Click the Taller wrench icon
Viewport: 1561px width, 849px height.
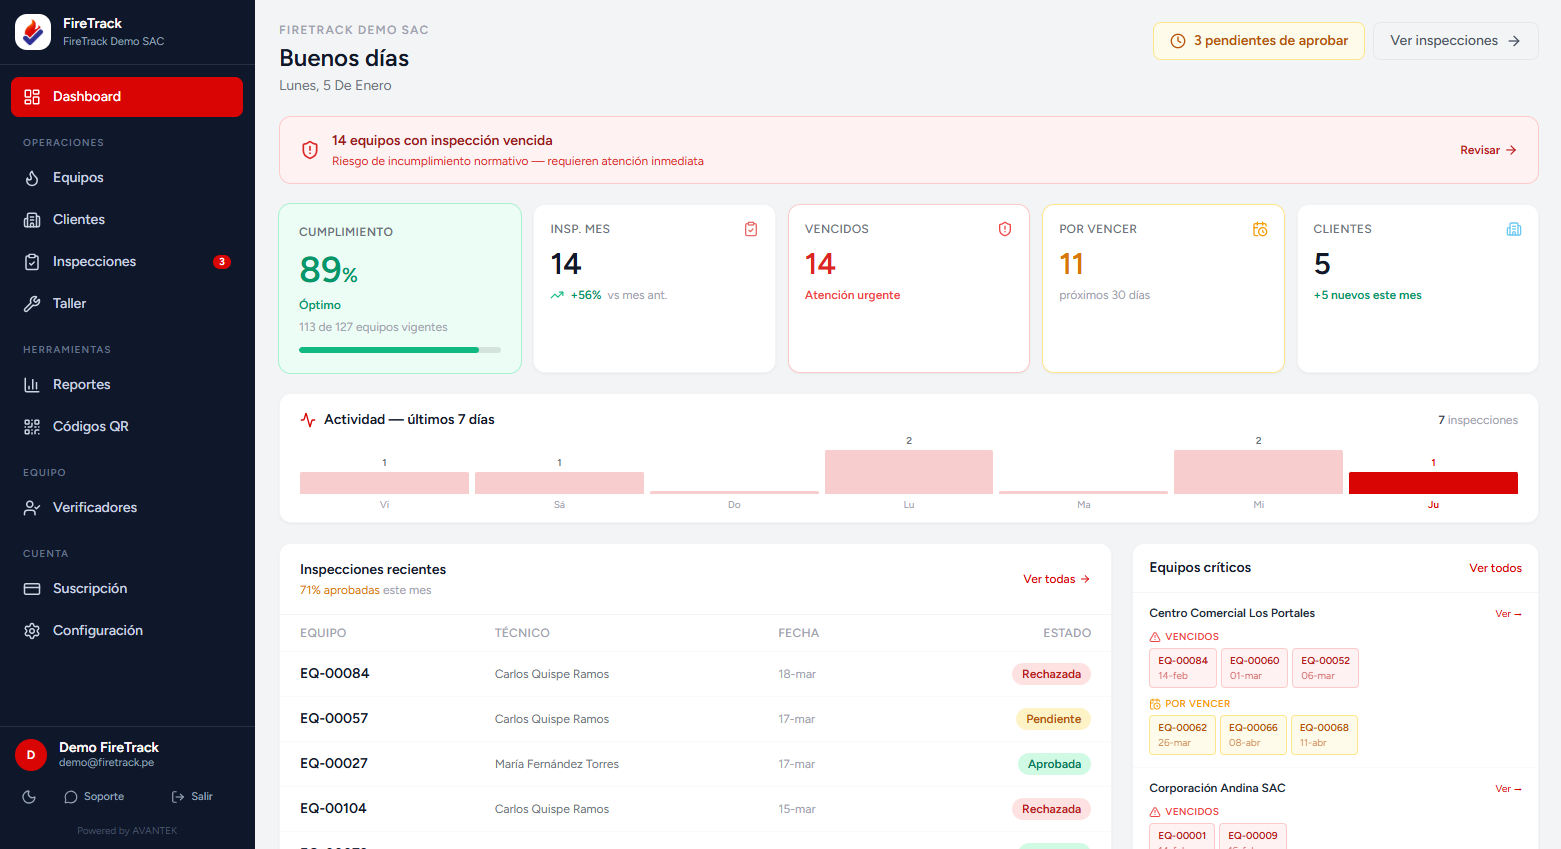click(32, 304)
